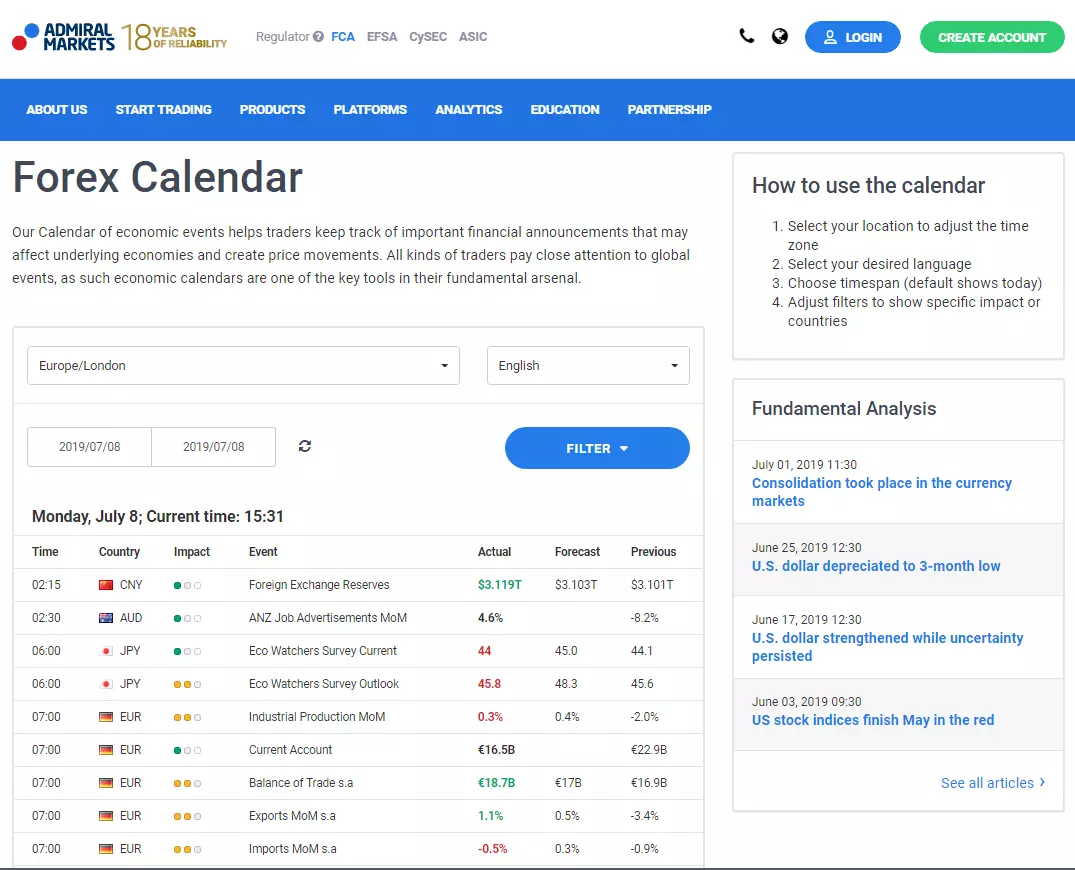Click the actual value €18.7B
1075x870 pixels.
496,782
